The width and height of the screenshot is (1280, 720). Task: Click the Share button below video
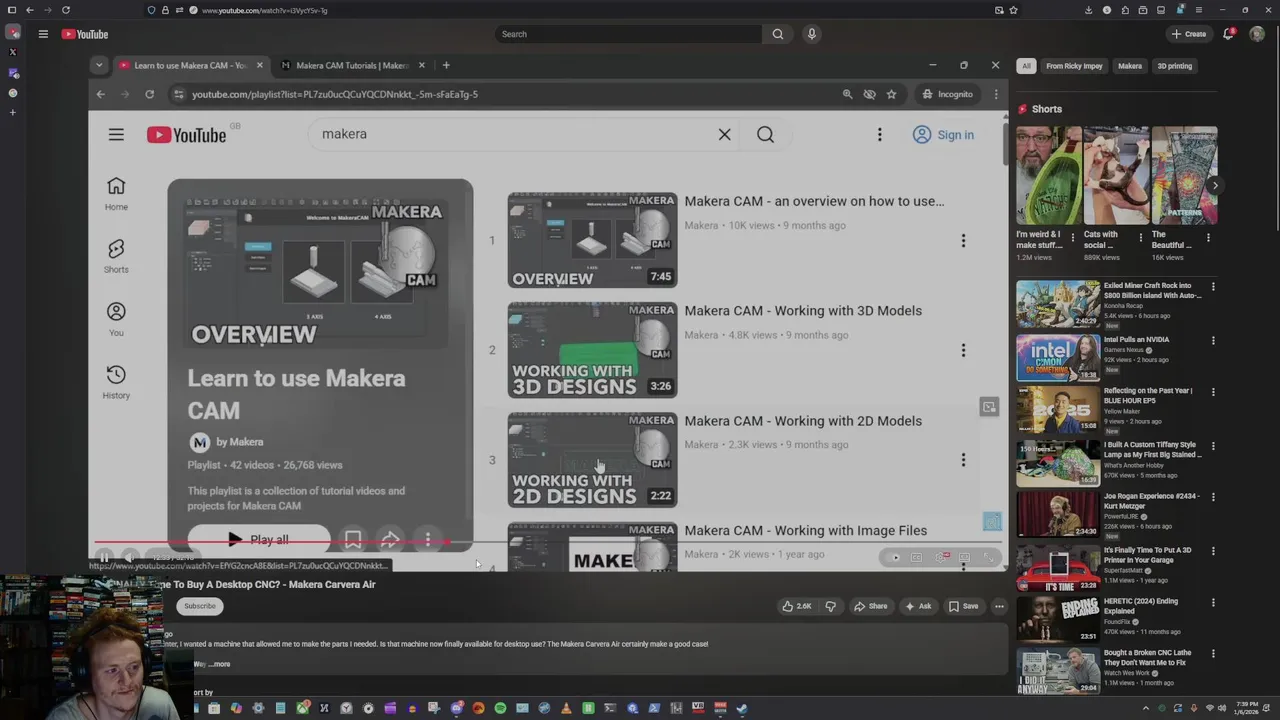pos(870,606)
